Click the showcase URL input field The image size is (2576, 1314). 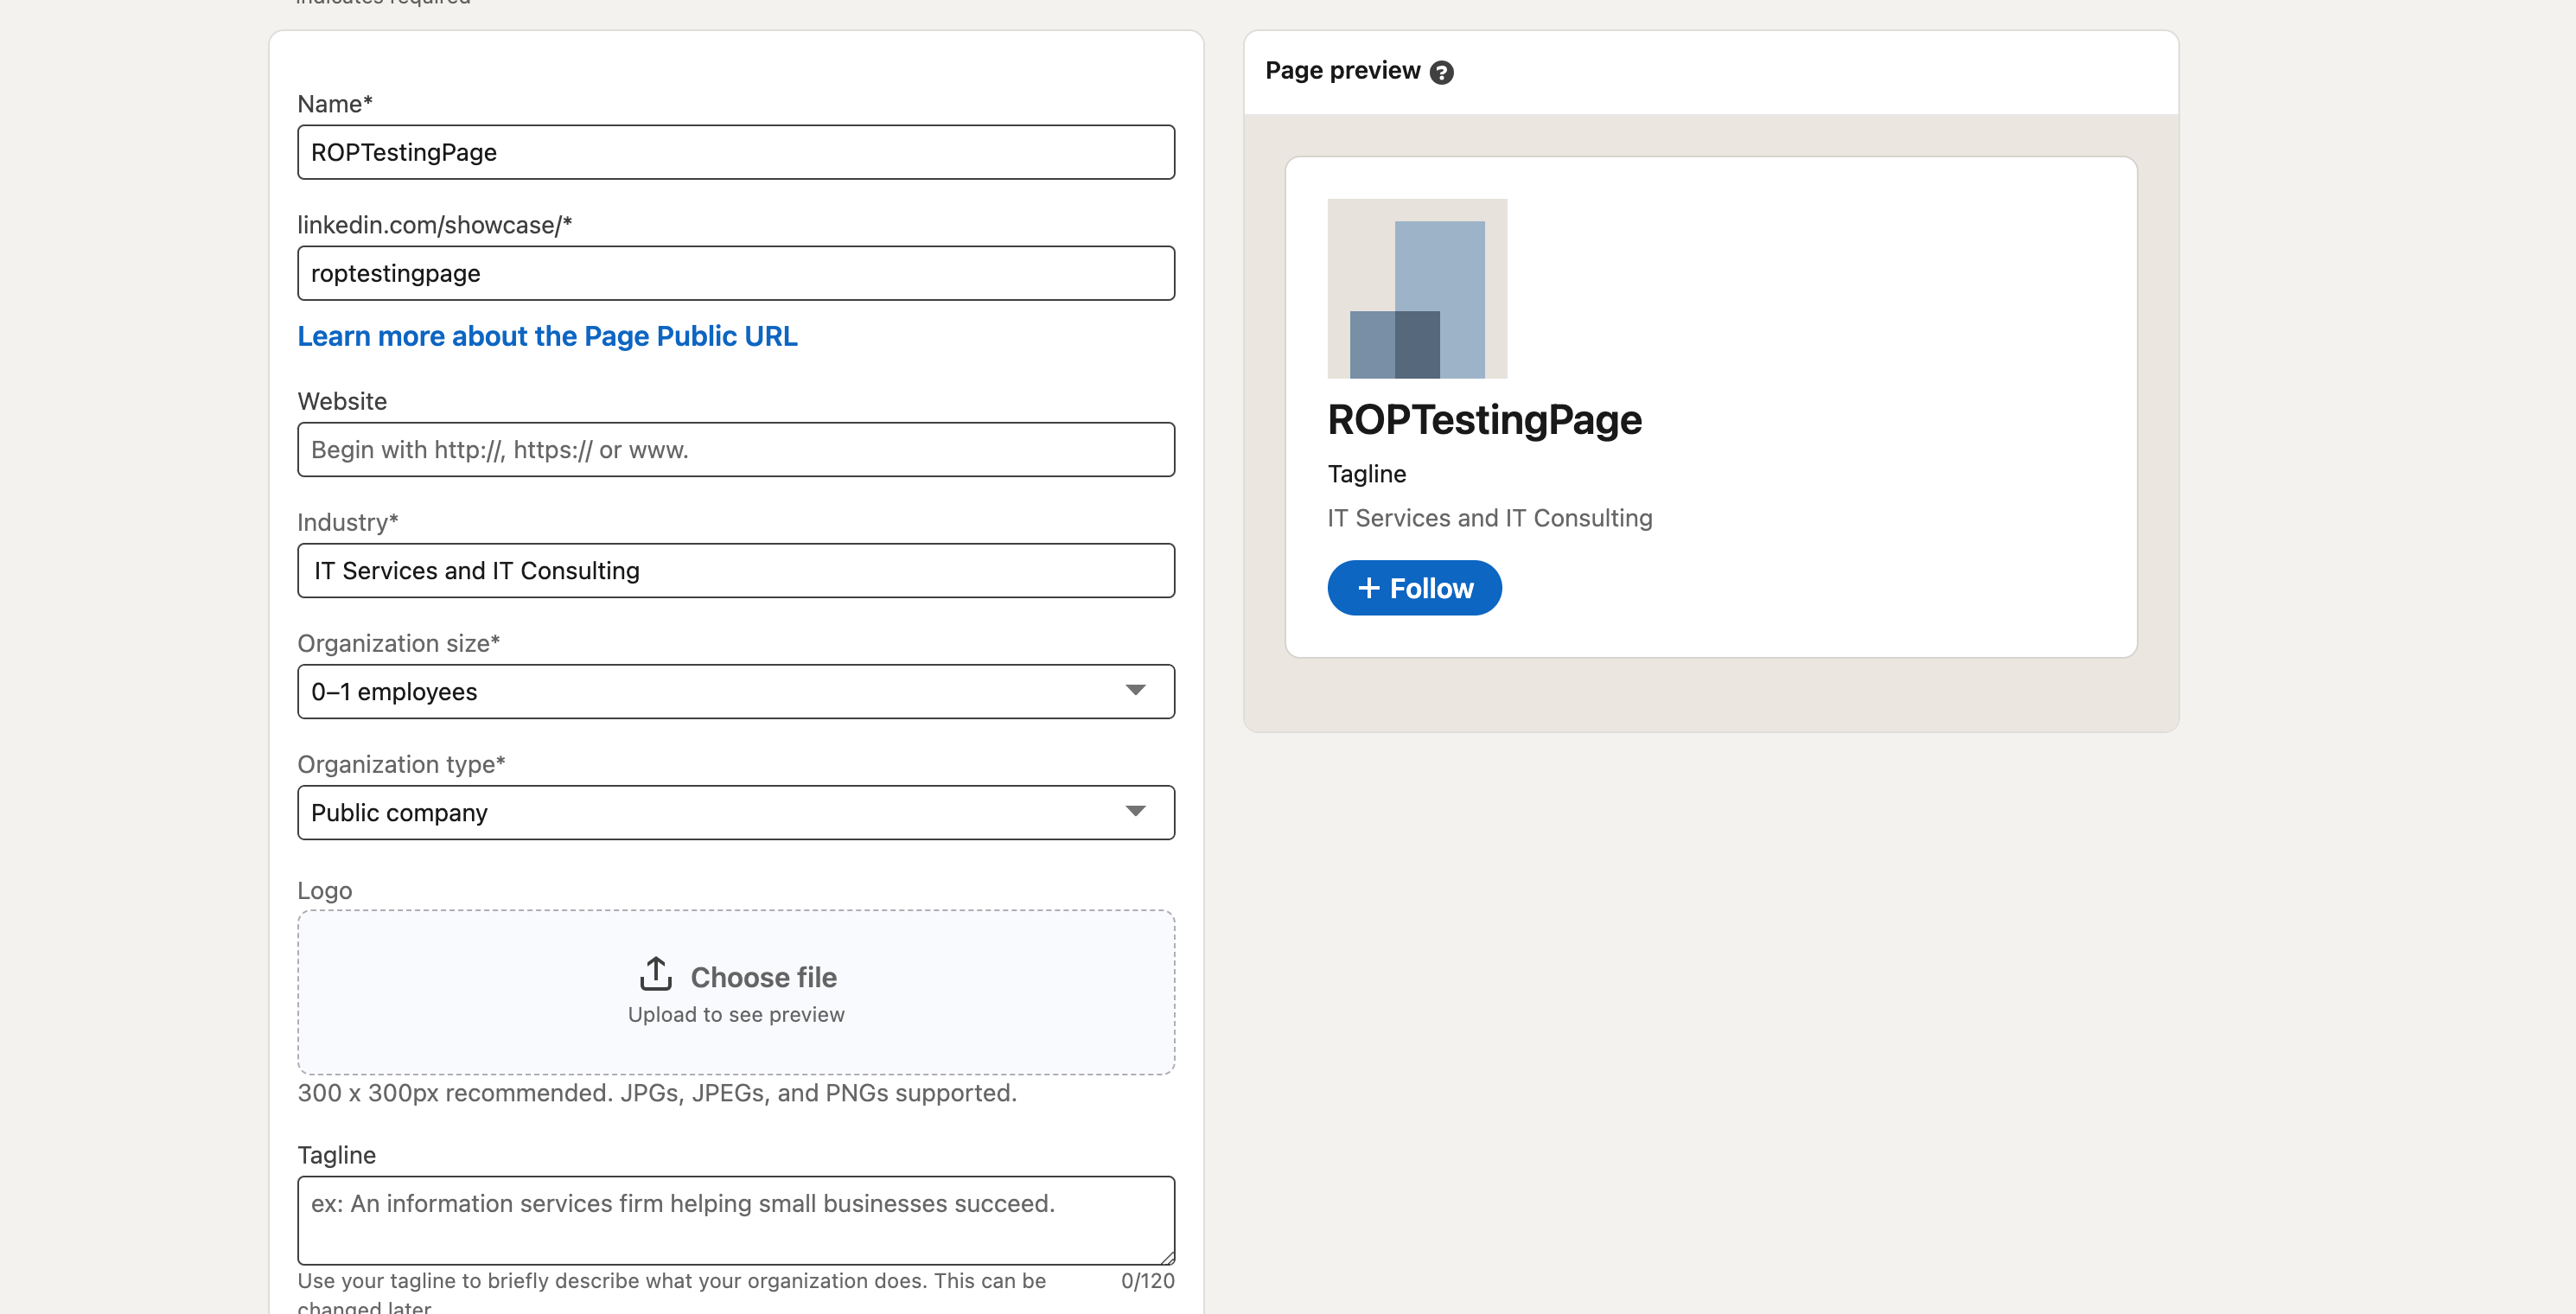[x=735, y=273]
